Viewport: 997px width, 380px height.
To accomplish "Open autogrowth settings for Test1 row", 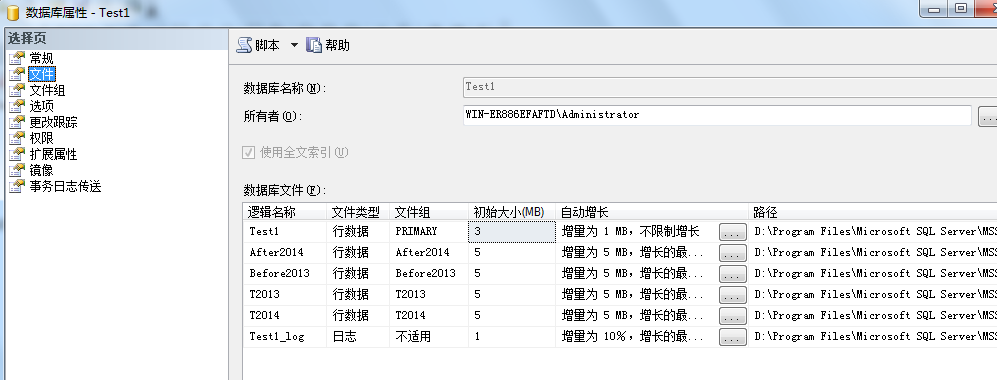I will pyautogui.click(x=732, y=232).
